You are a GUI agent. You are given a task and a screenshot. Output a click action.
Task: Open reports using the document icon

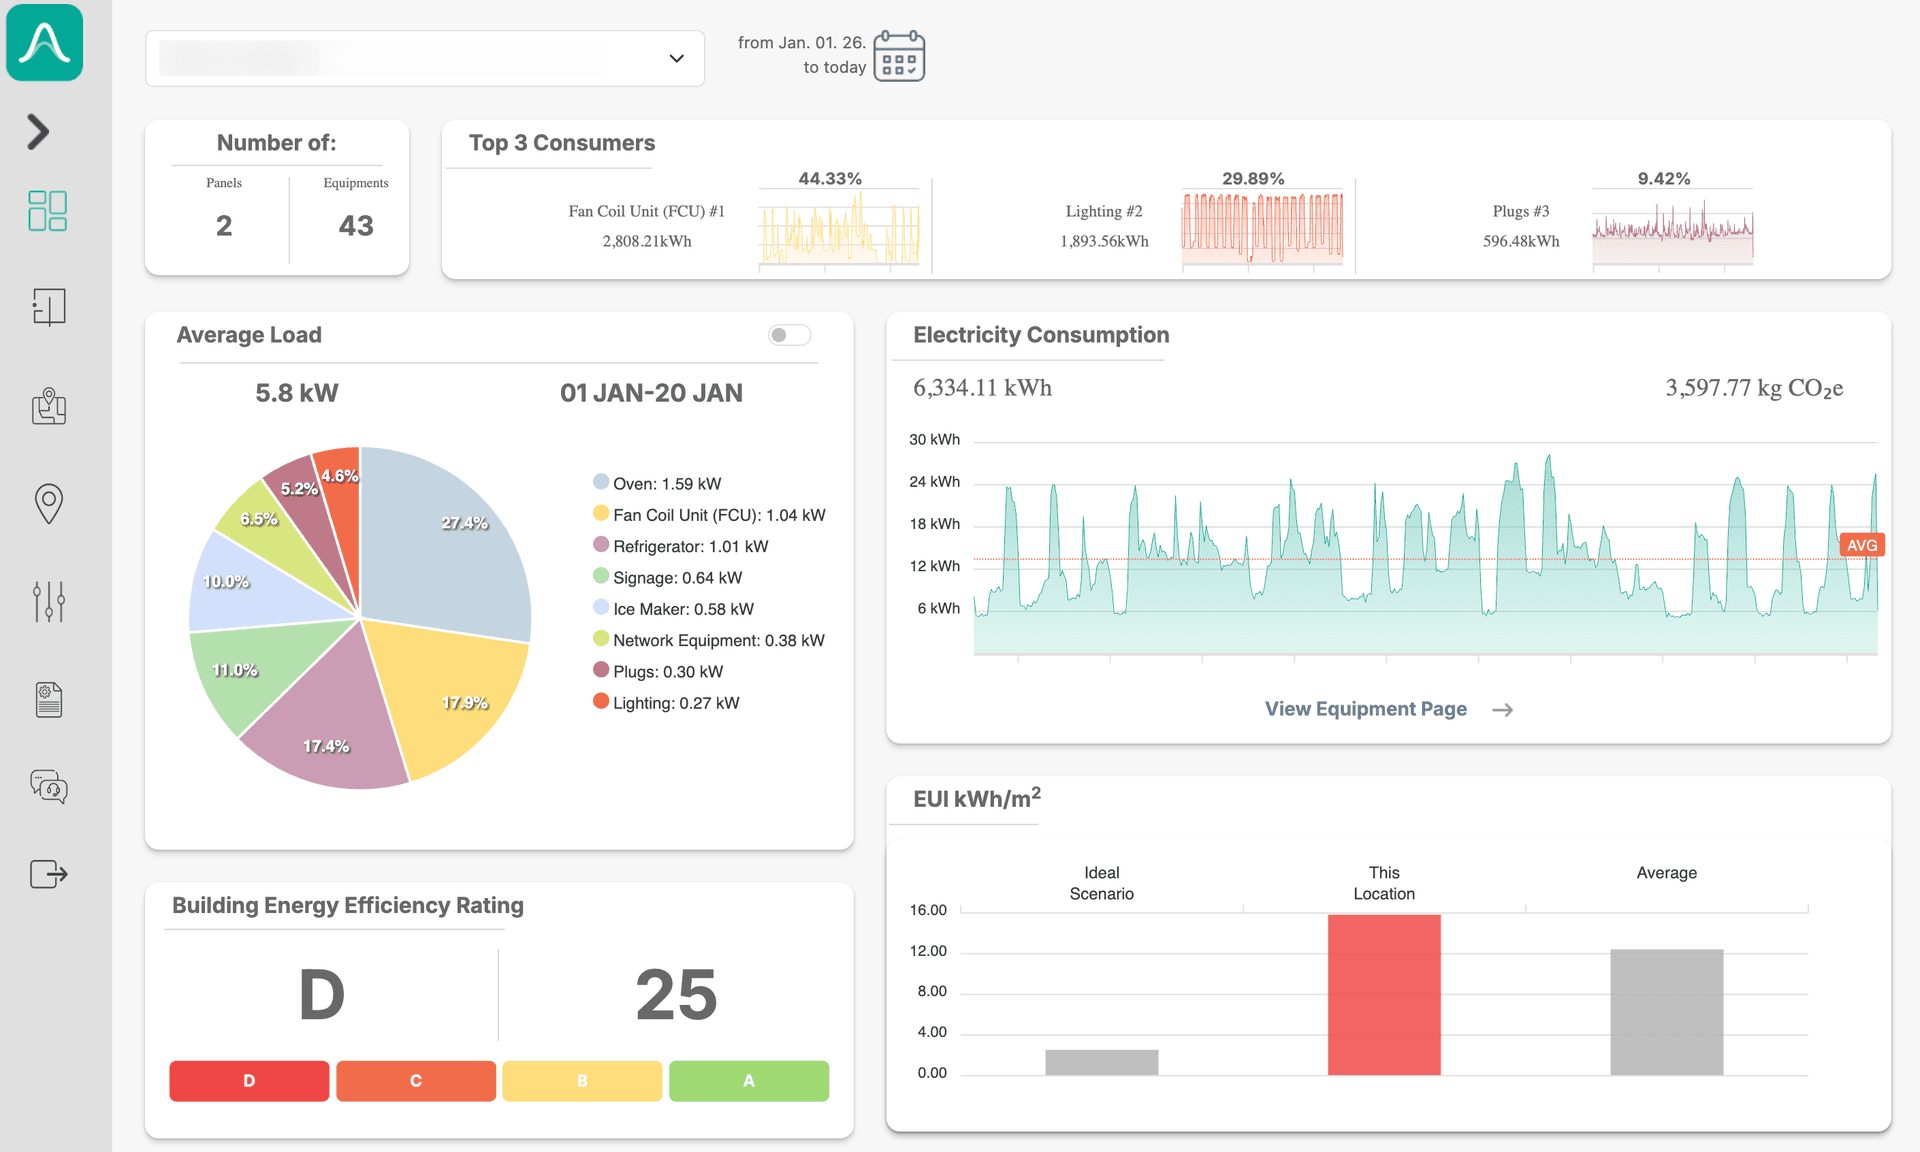coord(47,699)
